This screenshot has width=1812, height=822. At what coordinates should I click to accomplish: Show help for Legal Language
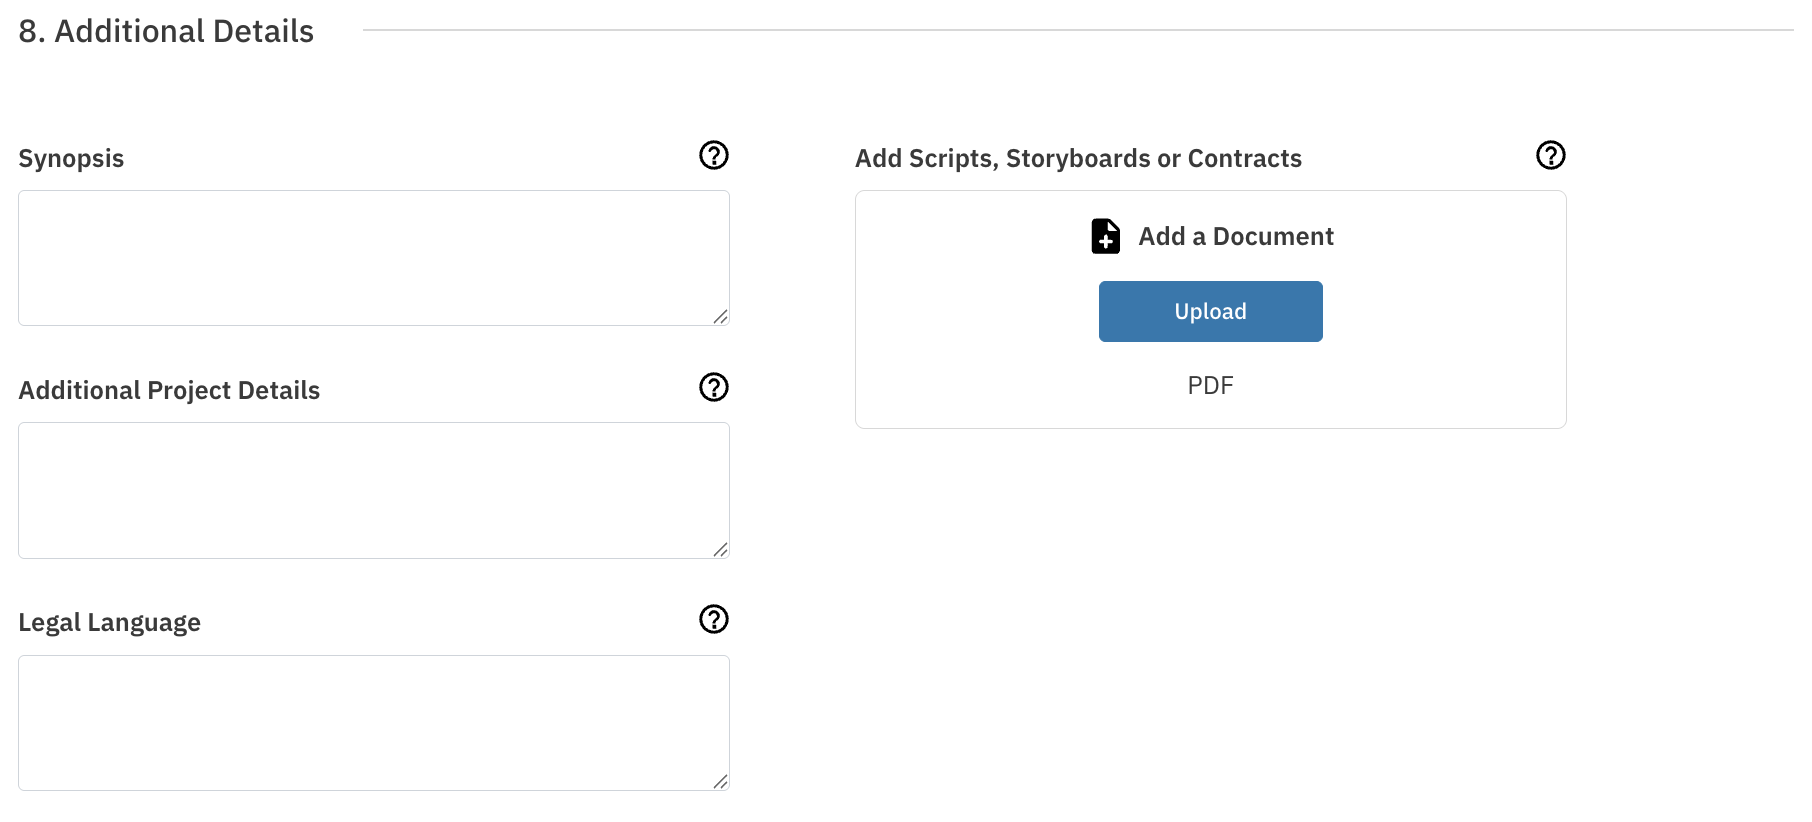point(714,619)
